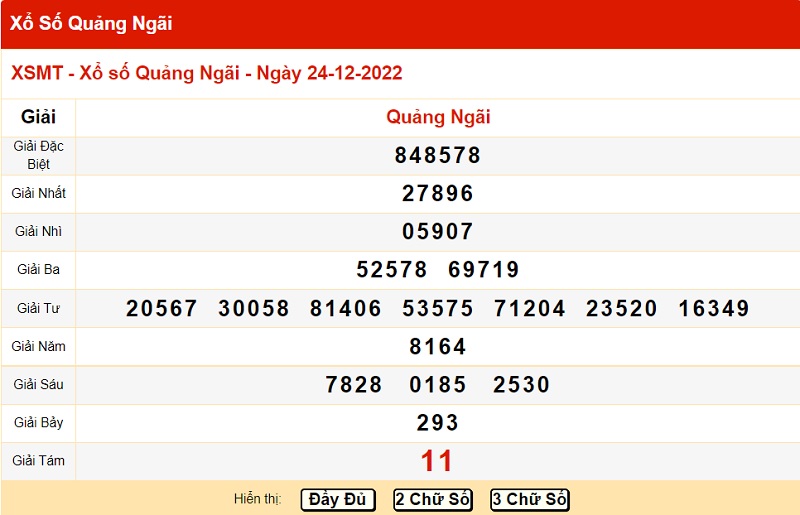Select the Quảng Ngãi column header
800x515 pixels.
[438, 117]
